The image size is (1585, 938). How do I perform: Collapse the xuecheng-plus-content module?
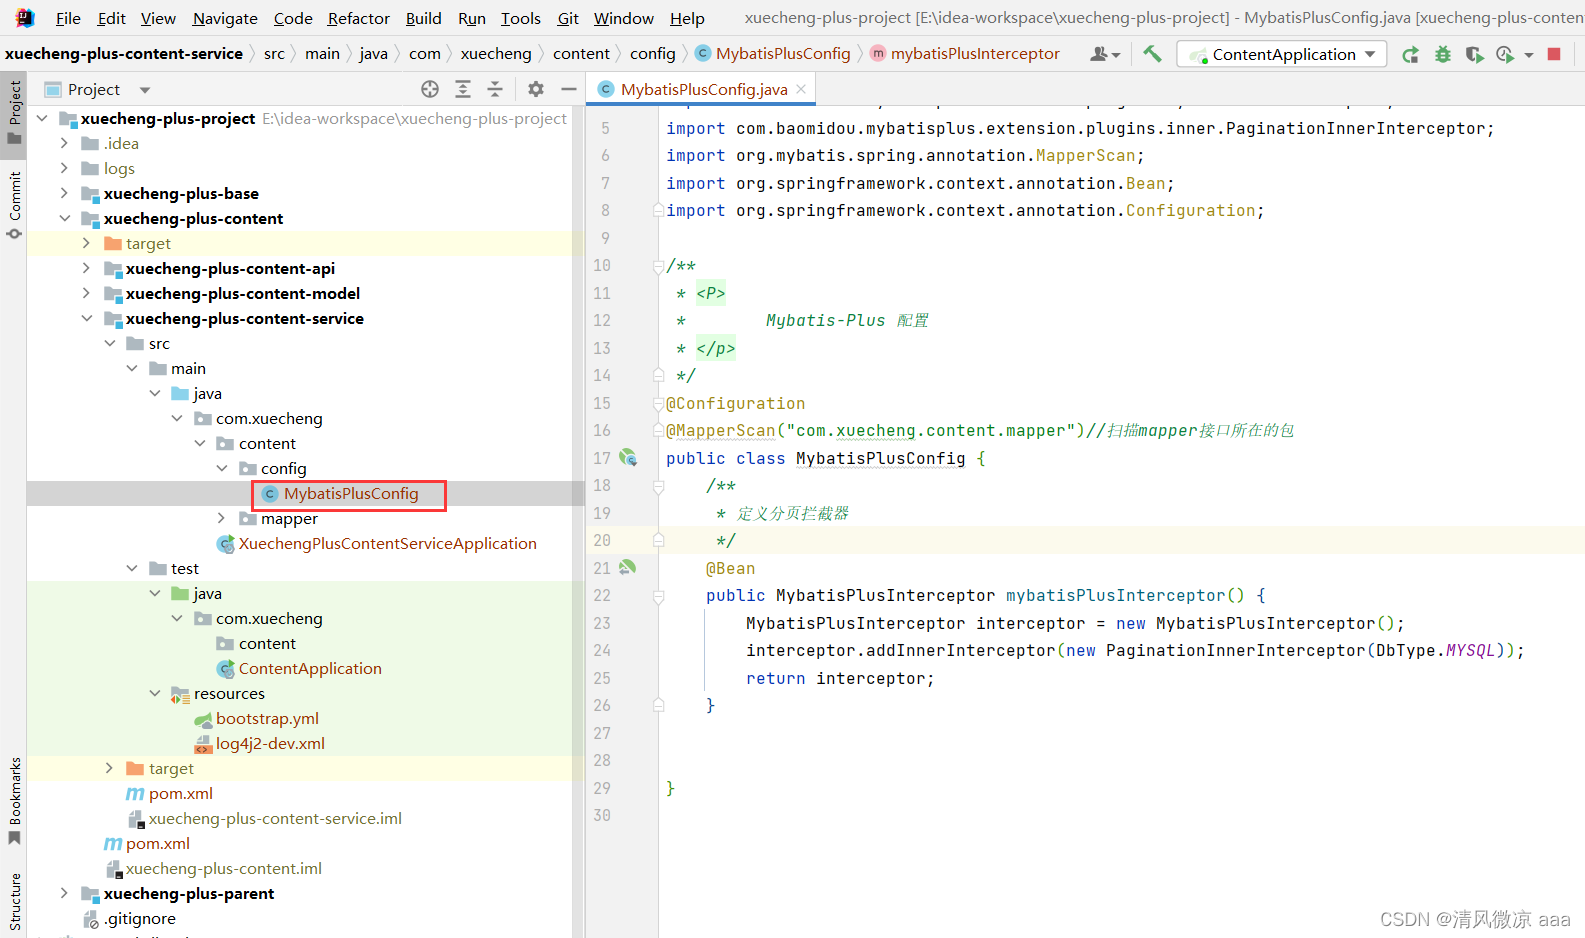[64, 218]
